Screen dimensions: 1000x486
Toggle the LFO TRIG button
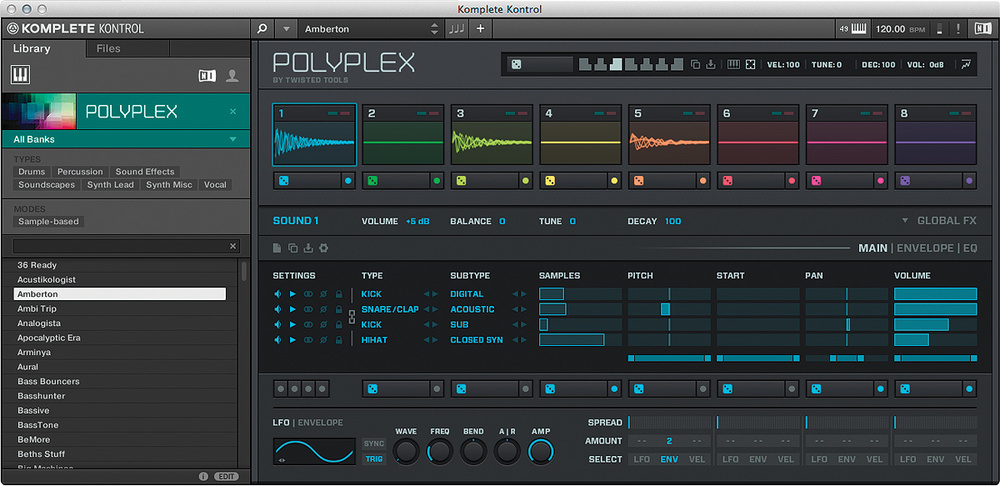(374, 459)
